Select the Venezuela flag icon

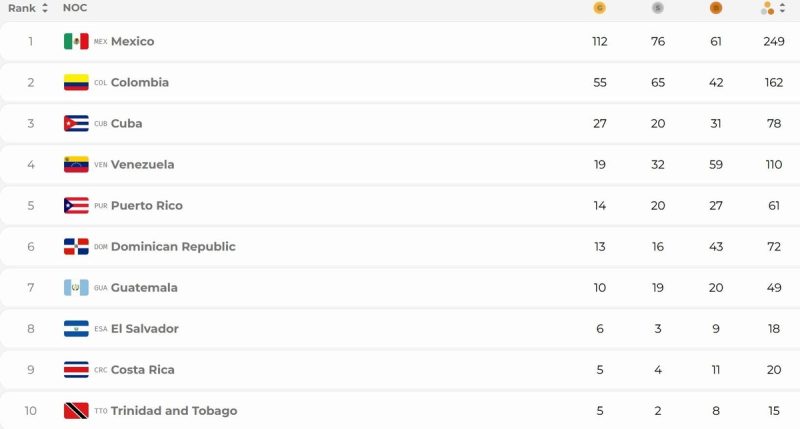coord(76,164)
